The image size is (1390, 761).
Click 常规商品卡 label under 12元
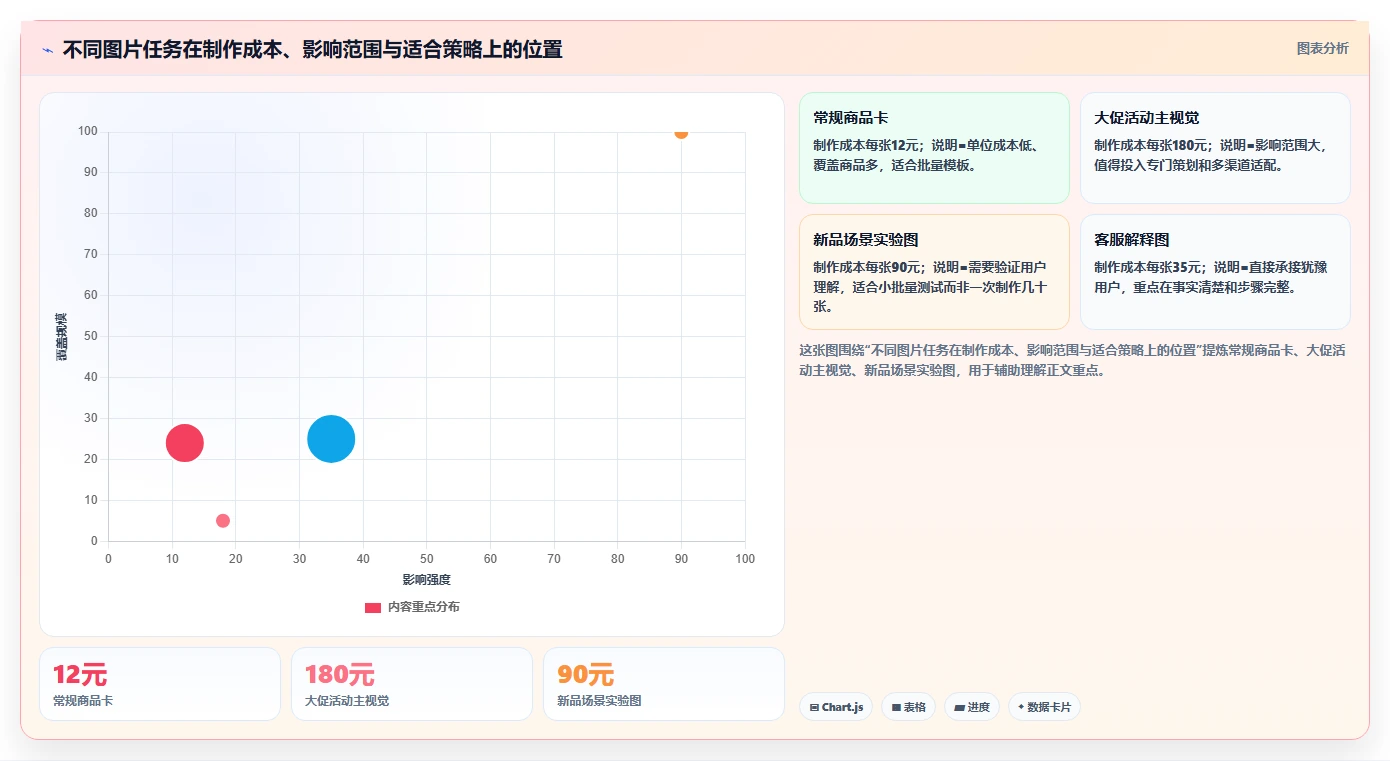(x=83, y=701)
